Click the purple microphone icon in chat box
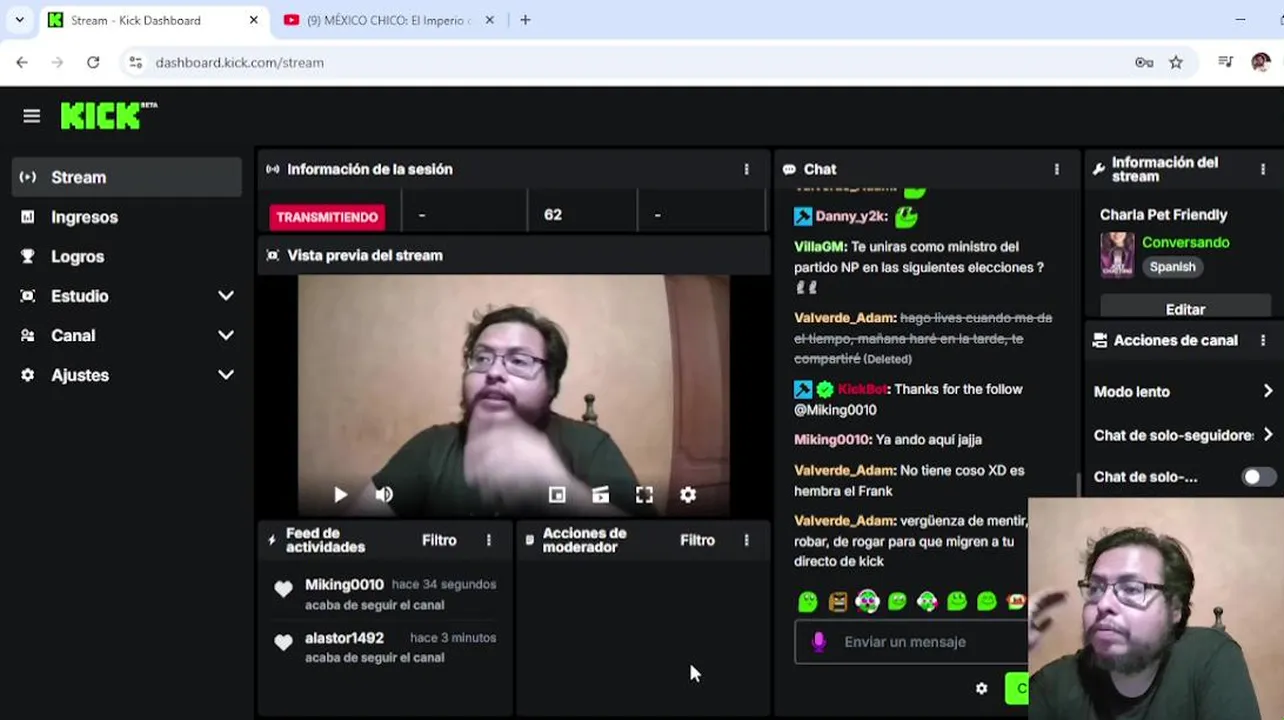Screen dimensions: 1284x720 (818, 642)
